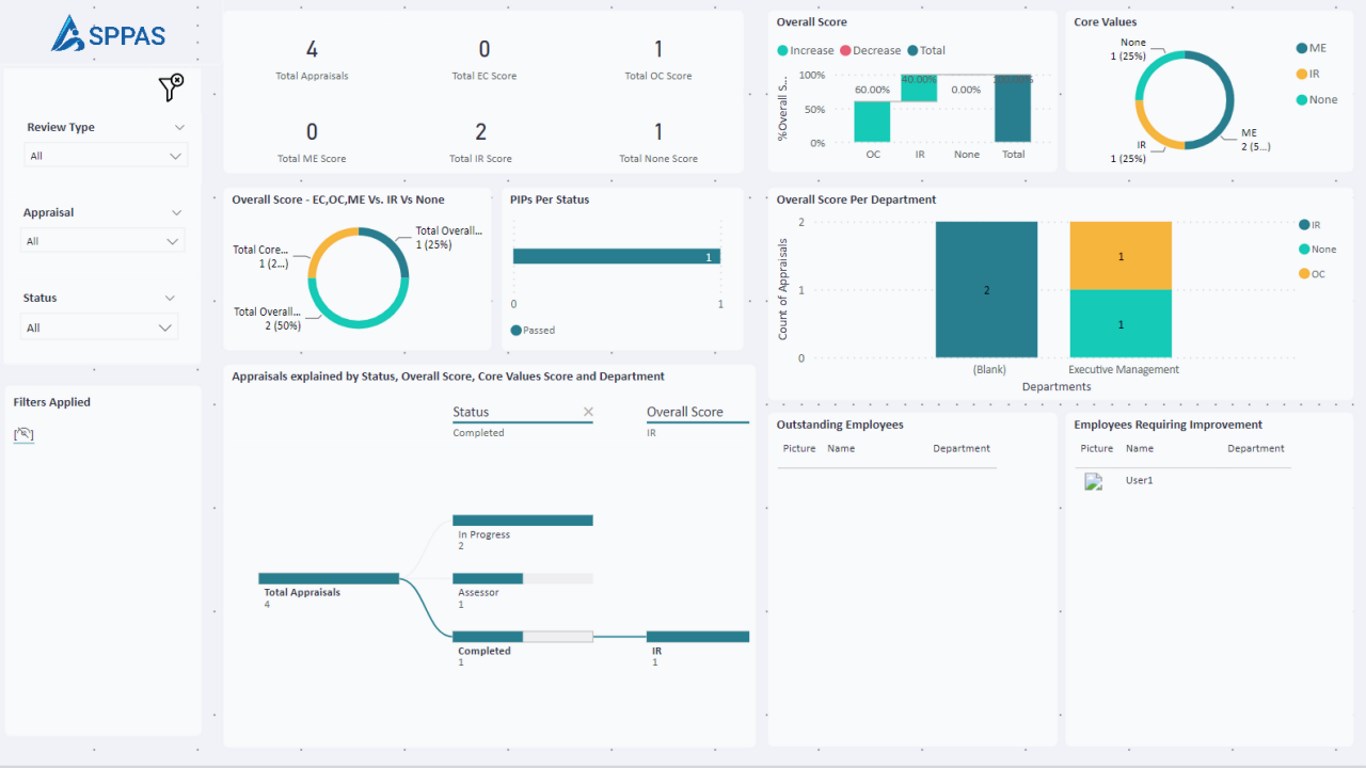Click the User1 name cell
This screenshot has width=1366, height=768.
pyautogui.click(x=1139, y=481)
